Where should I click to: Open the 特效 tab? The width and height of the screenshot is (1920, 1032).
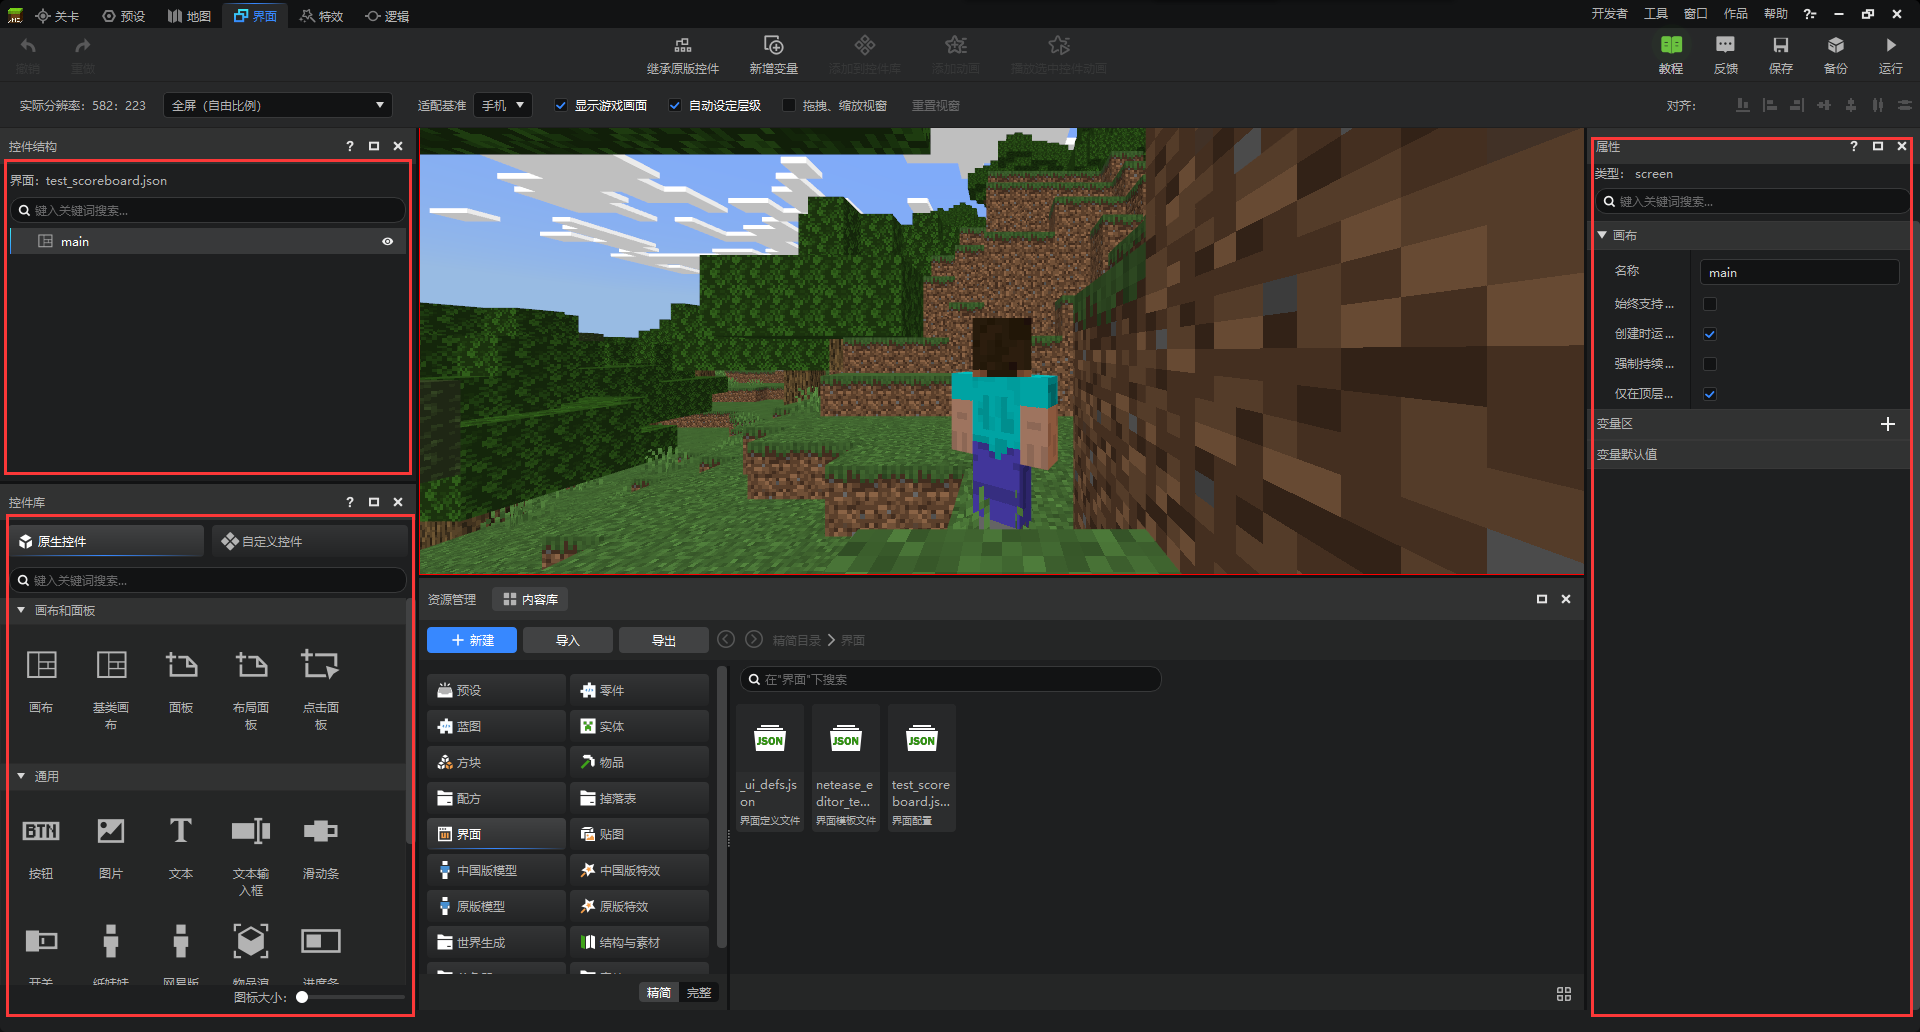pos(322,16)
